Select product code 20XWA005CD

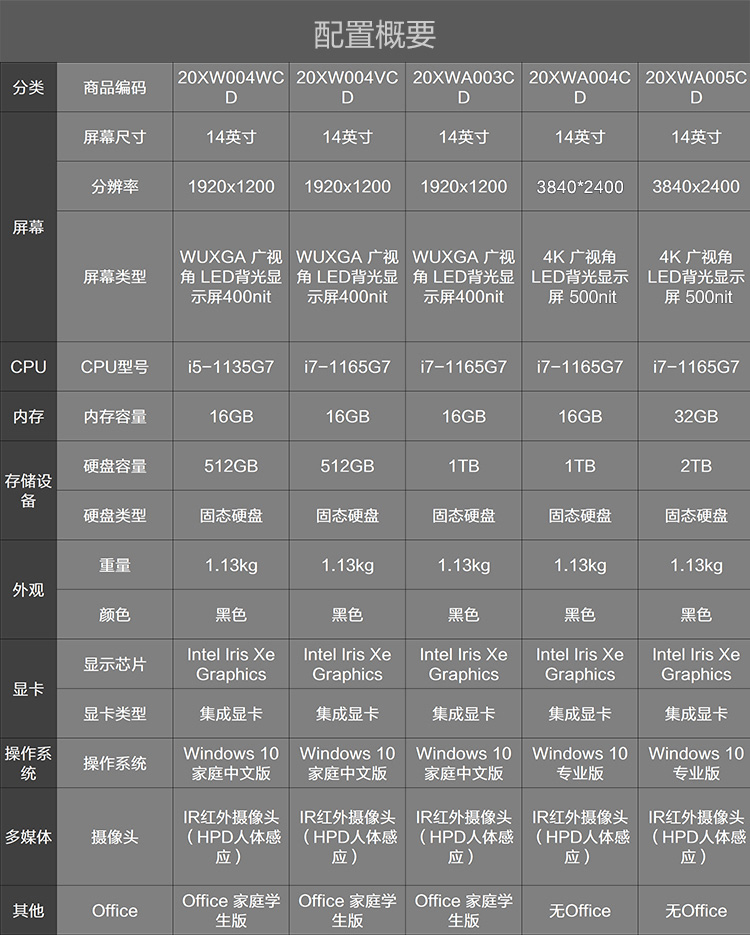click(x=695, y=87)
